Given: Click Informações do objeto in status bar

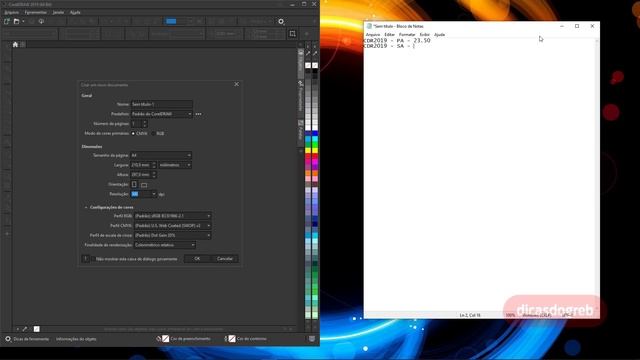Looking at the screenshot, I should click(76, 339).
